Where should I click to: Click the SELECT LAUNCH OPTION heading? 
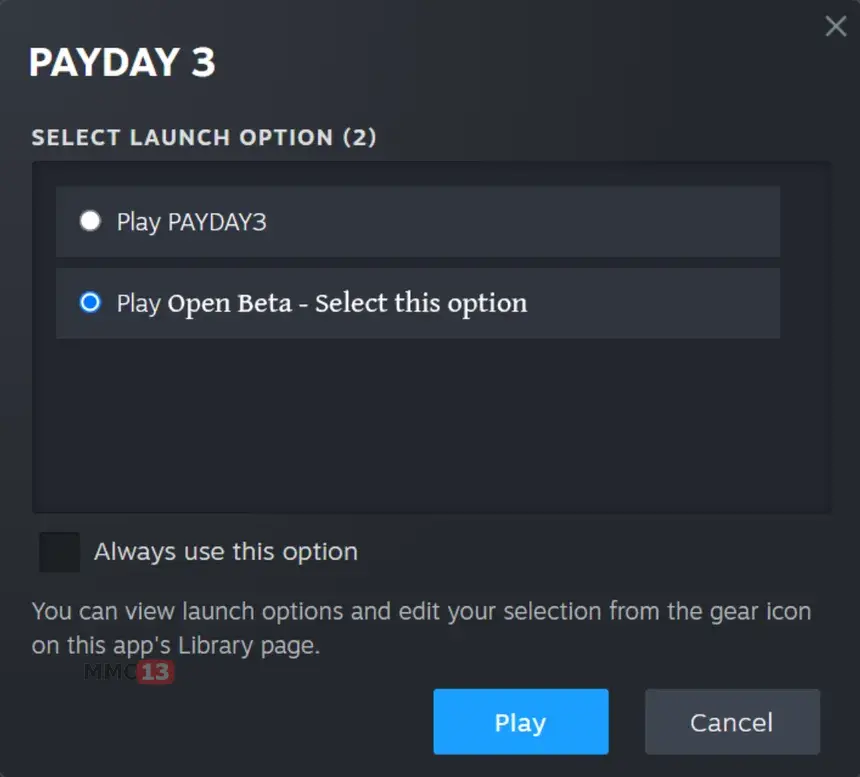click(x=182, y=138)
